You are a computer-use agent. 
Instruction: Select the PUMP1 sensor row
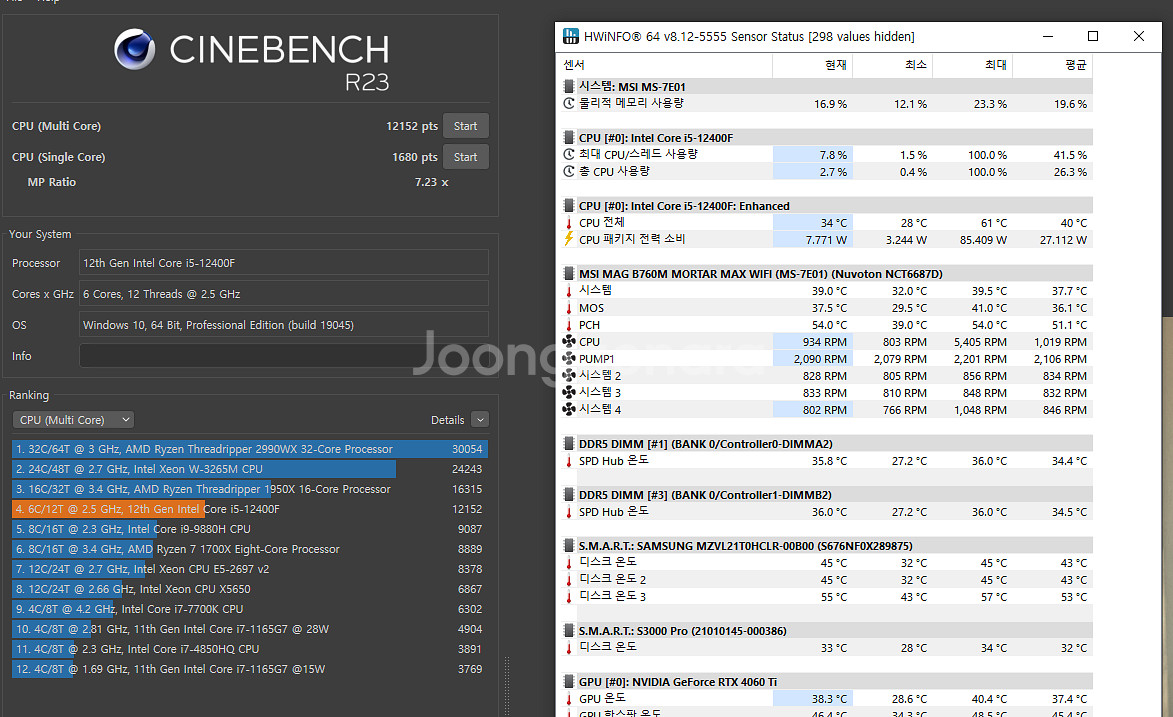click(x=825, y=359)
